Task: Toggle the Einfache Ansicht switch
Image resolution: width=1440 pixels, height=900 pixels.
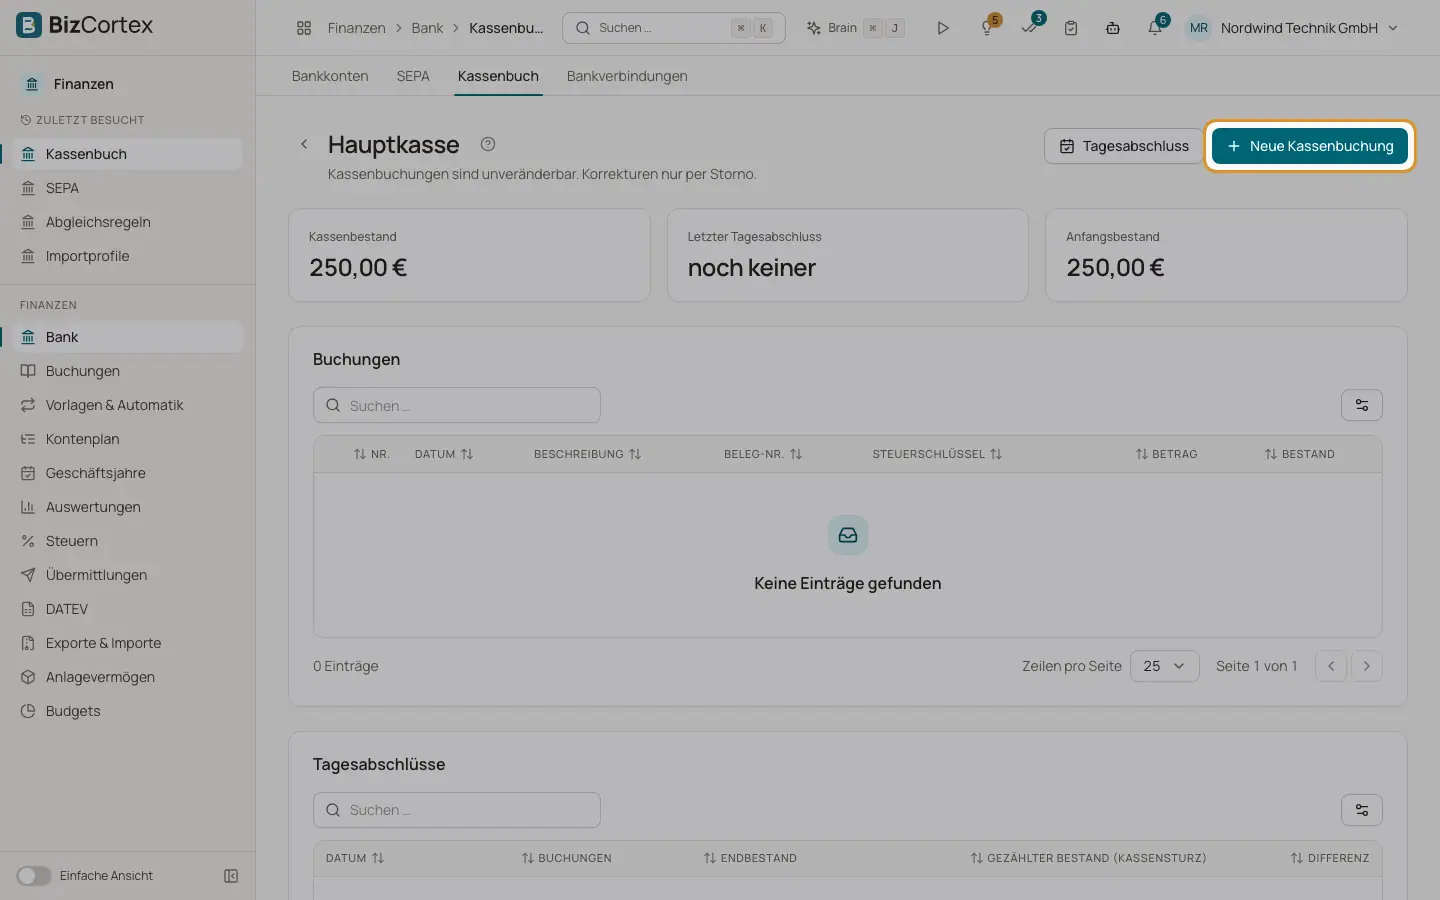Action: pyautogui.click(x=33, y=876)
